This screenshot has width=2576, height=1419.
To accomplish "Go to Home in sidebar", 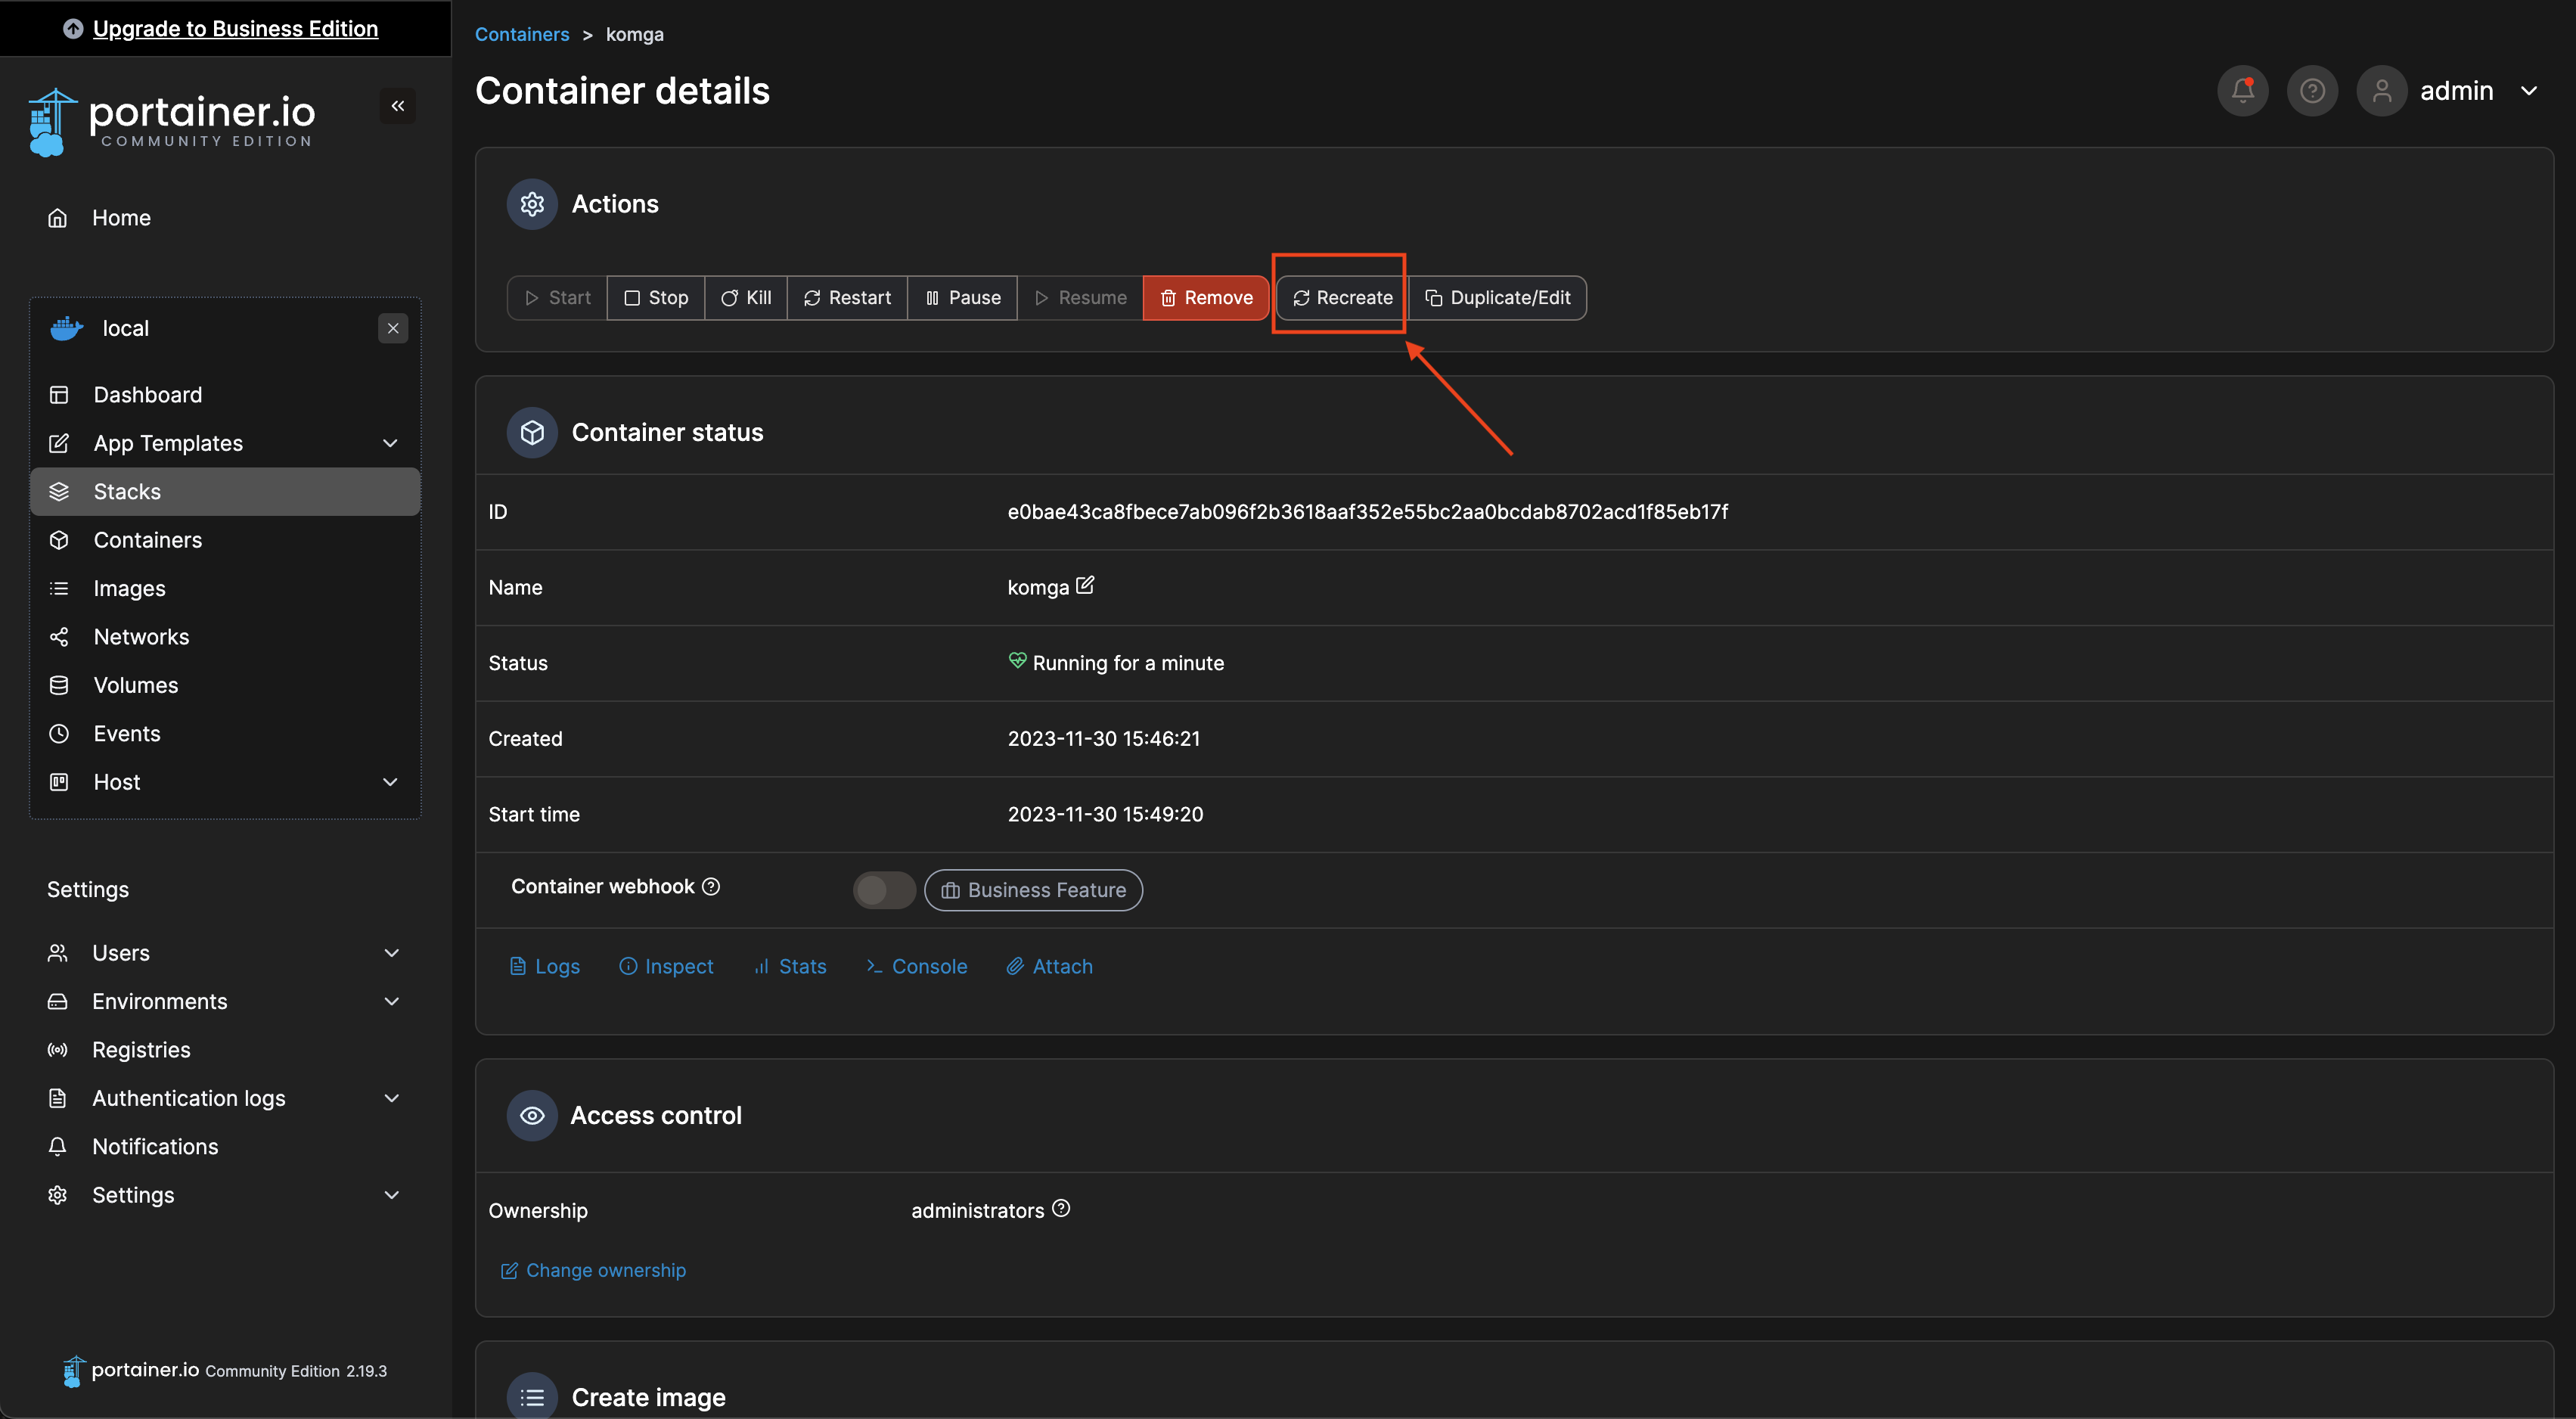I will pyautogui.click(x=225, y=218).
